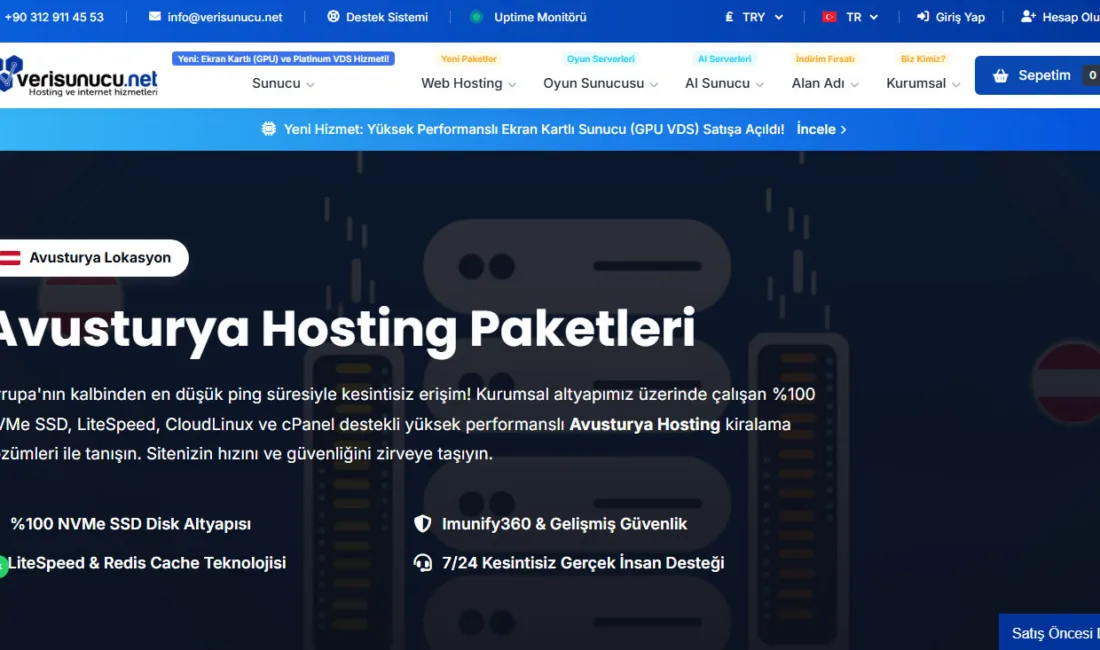
Task: Click the currency symbol icon beside TRY
Action: pos(729,17)
